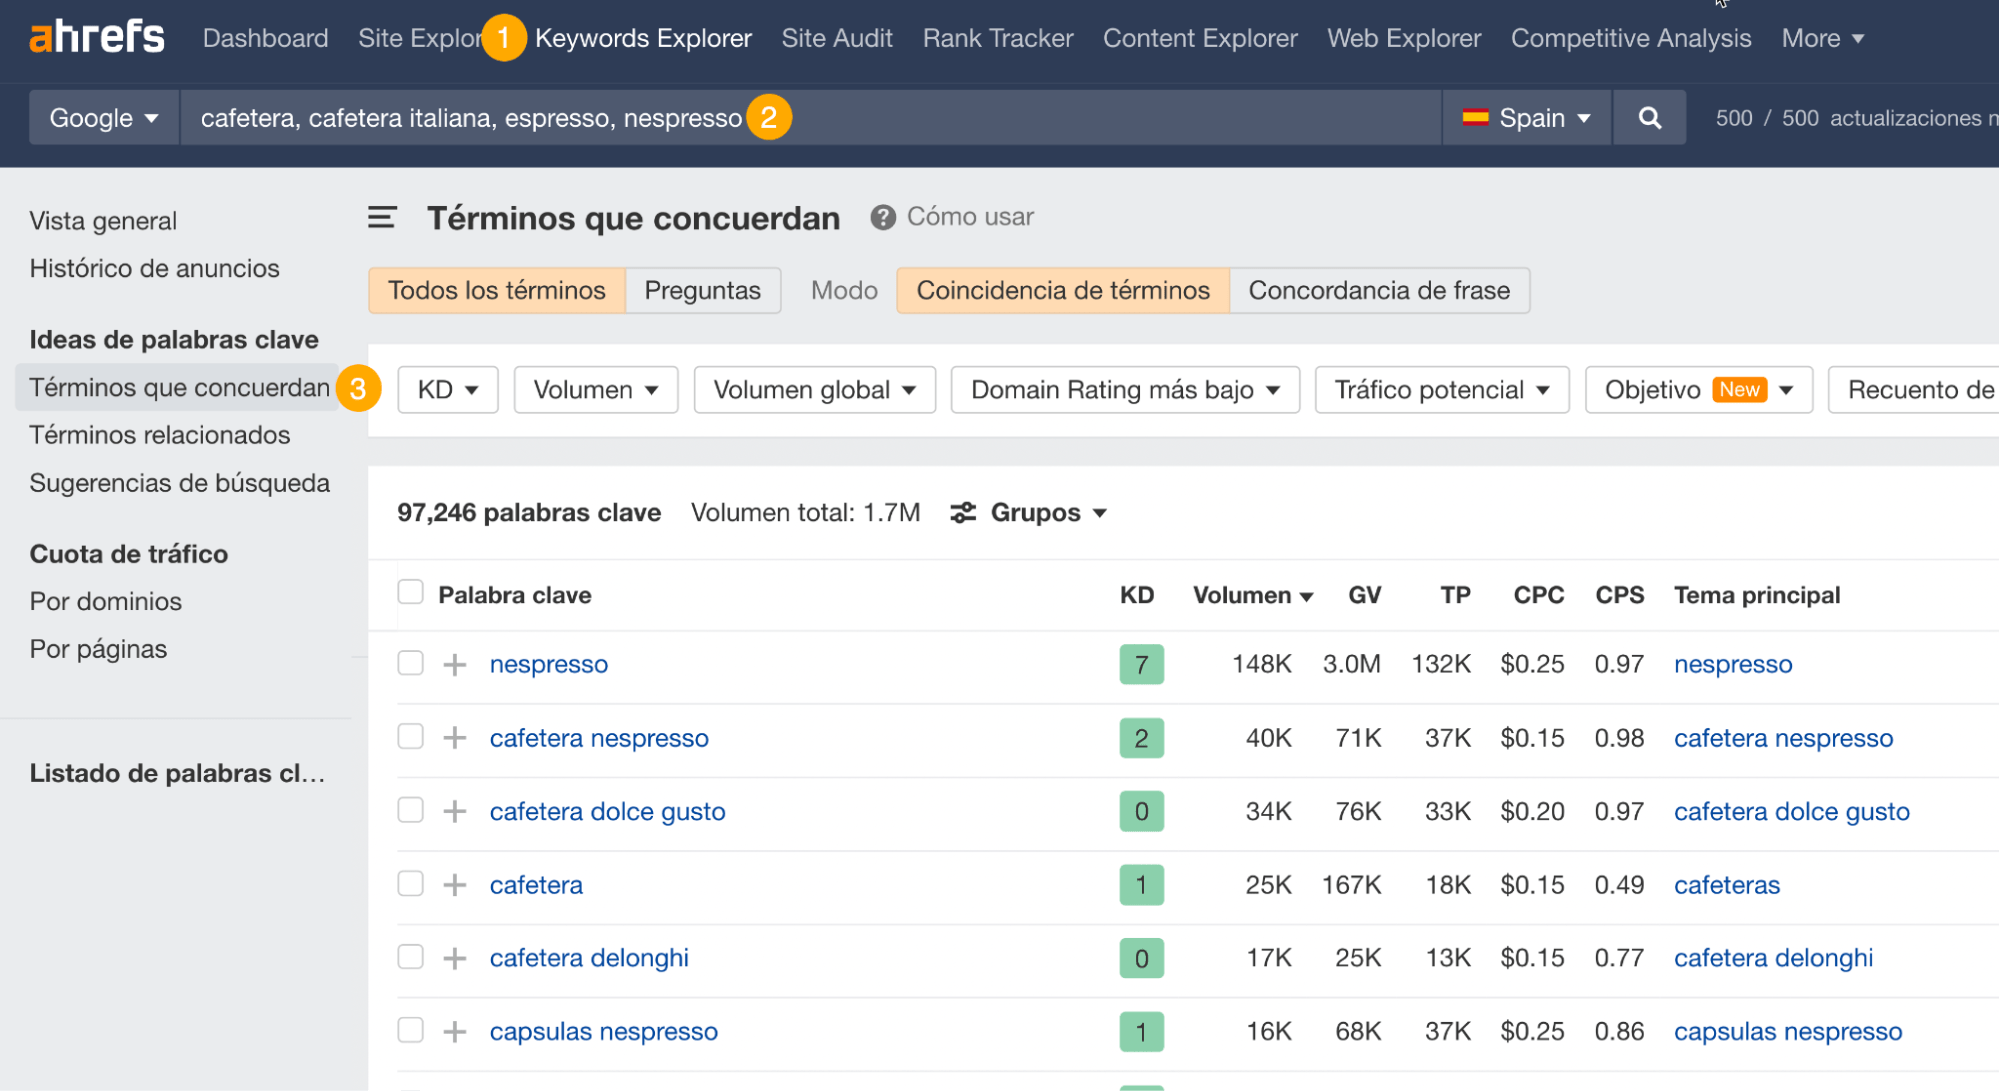Click the Grupos filter-sliders icon
Image resolution: width=1999 pixels, height=1092 pixels.
point(962,512)
